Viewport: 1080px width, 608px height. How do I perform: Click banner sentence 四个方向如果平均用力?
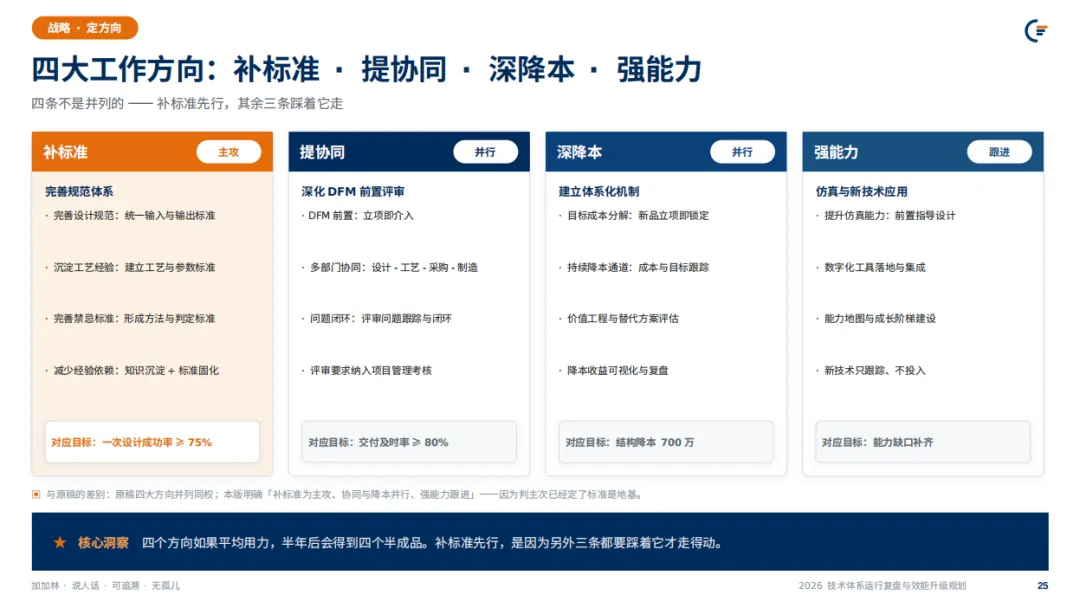coord(433,543)
